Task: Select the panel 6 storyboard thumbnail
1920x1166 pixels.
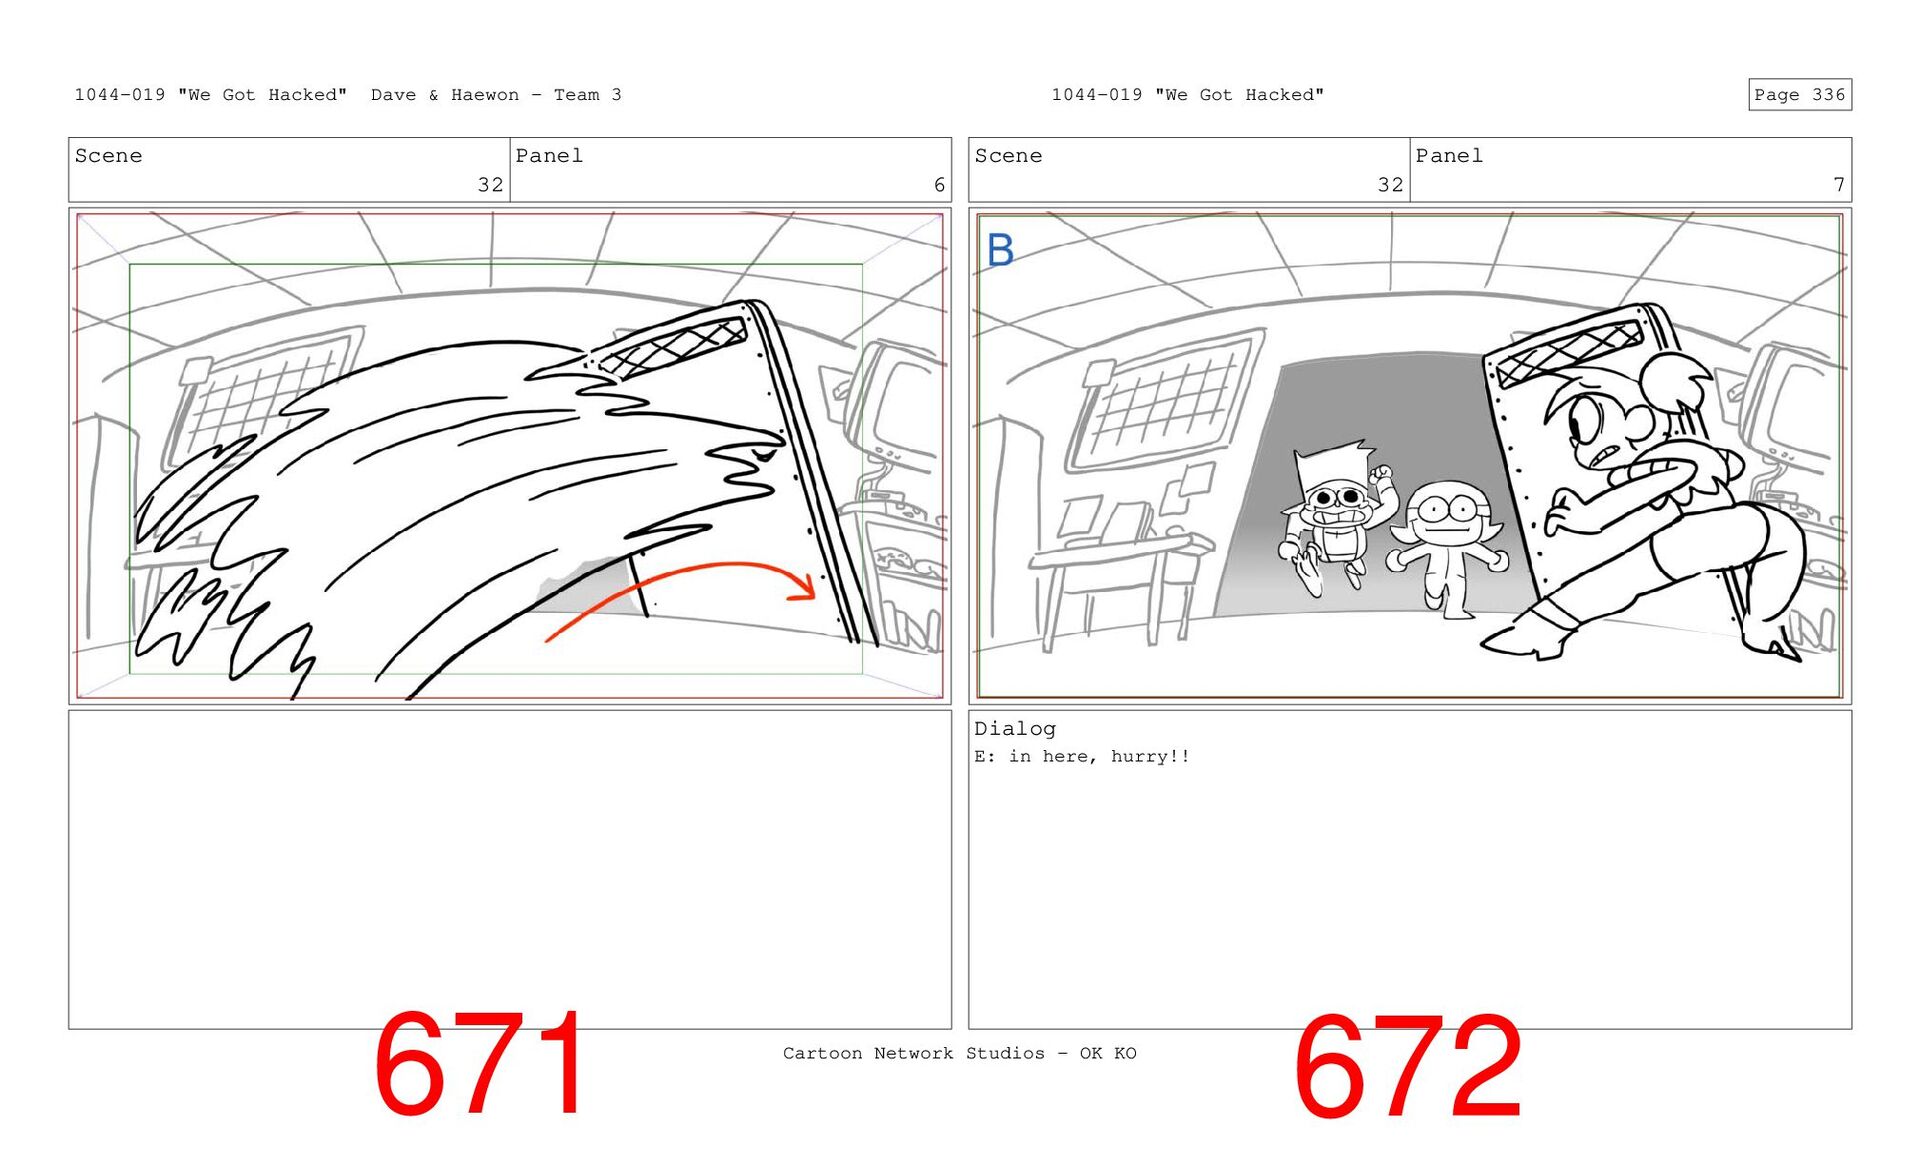Action: [x=509, y=455]
